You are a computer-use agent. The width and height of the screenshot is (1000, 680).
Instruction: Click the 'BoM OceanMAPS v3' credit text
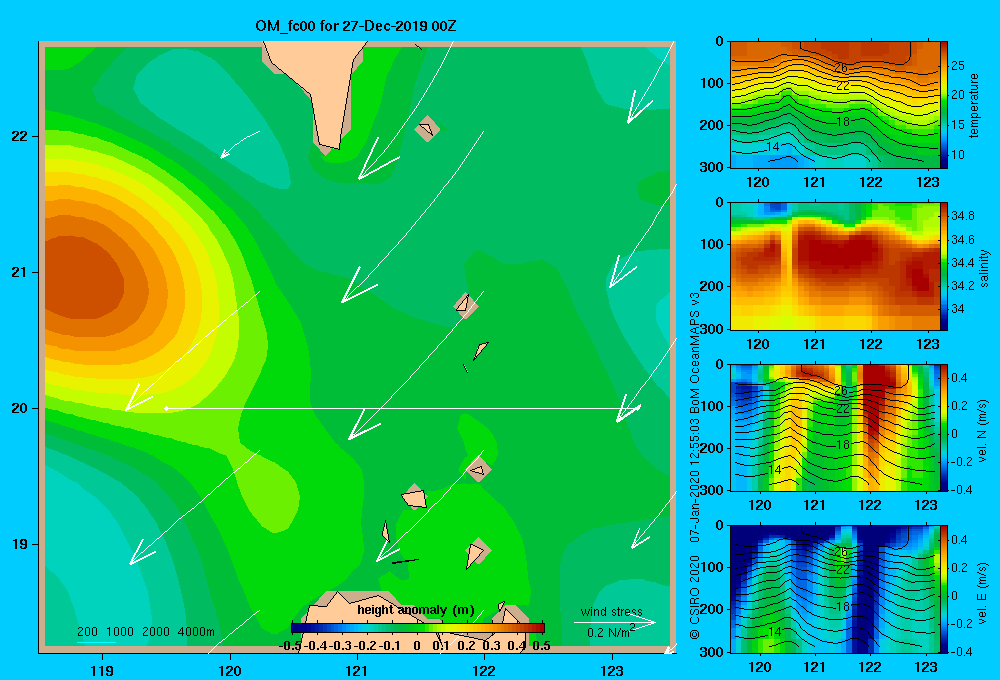tap(695, 353)
